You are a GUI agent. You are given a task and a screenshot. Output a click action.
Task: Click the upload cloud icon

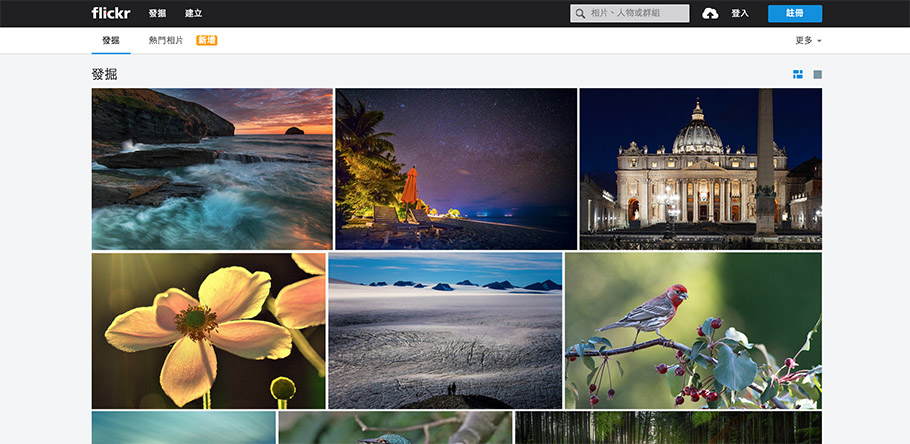[x=710, y=13]
